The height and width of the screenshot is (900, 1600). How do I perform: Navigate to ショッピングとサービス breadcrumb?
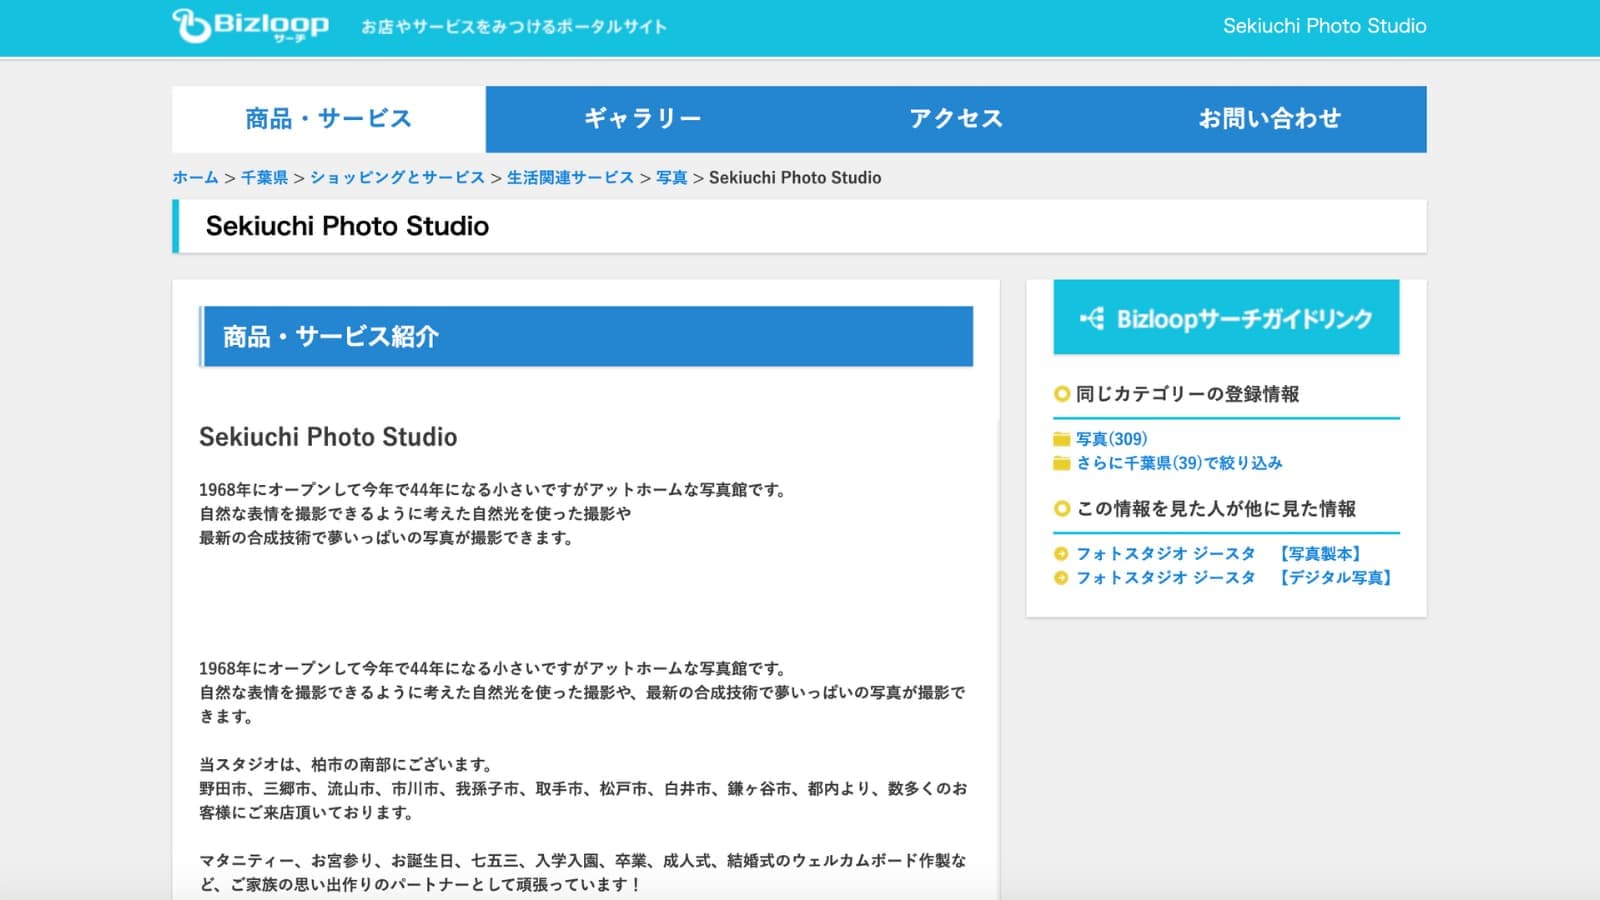(397, 177)
